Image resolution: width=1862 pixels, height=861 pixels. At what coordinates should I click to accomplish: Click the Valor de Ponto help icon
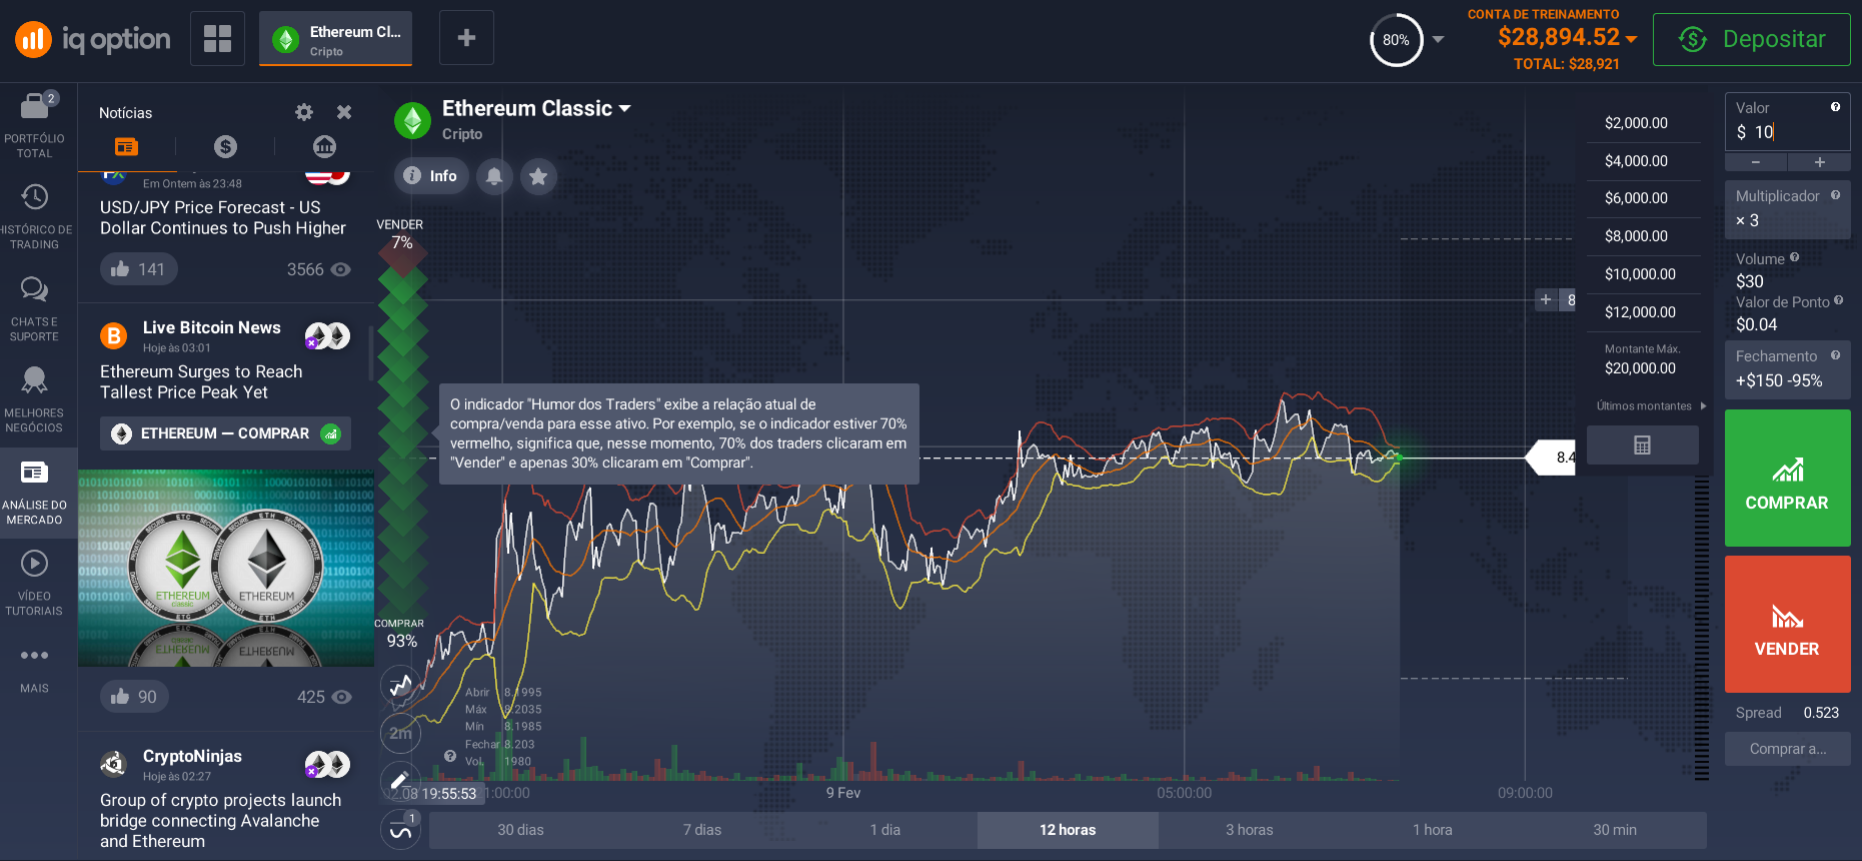pos(1838,300)
